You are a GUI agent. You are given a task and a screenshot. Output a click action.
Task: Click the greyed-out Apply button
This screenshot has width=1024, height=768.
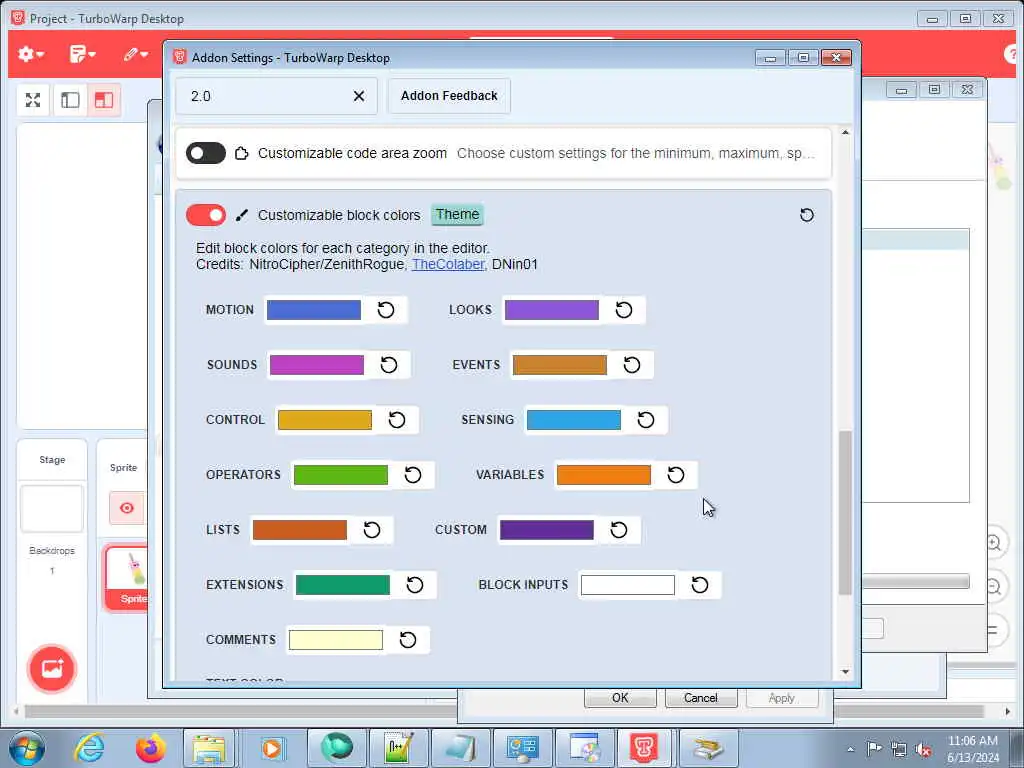pyautogui.click(x=782, y=698)
